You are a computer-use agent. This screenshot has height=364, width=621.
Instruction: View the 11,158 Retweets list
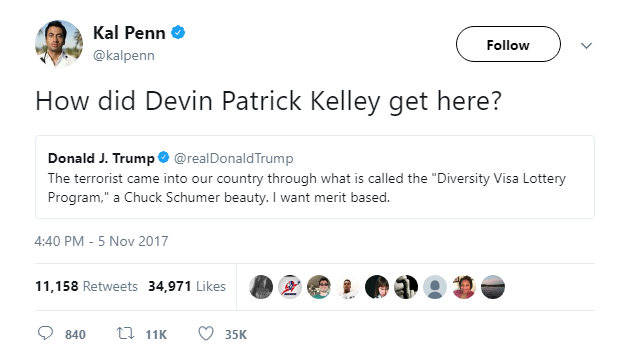click(x=86, y=286)
